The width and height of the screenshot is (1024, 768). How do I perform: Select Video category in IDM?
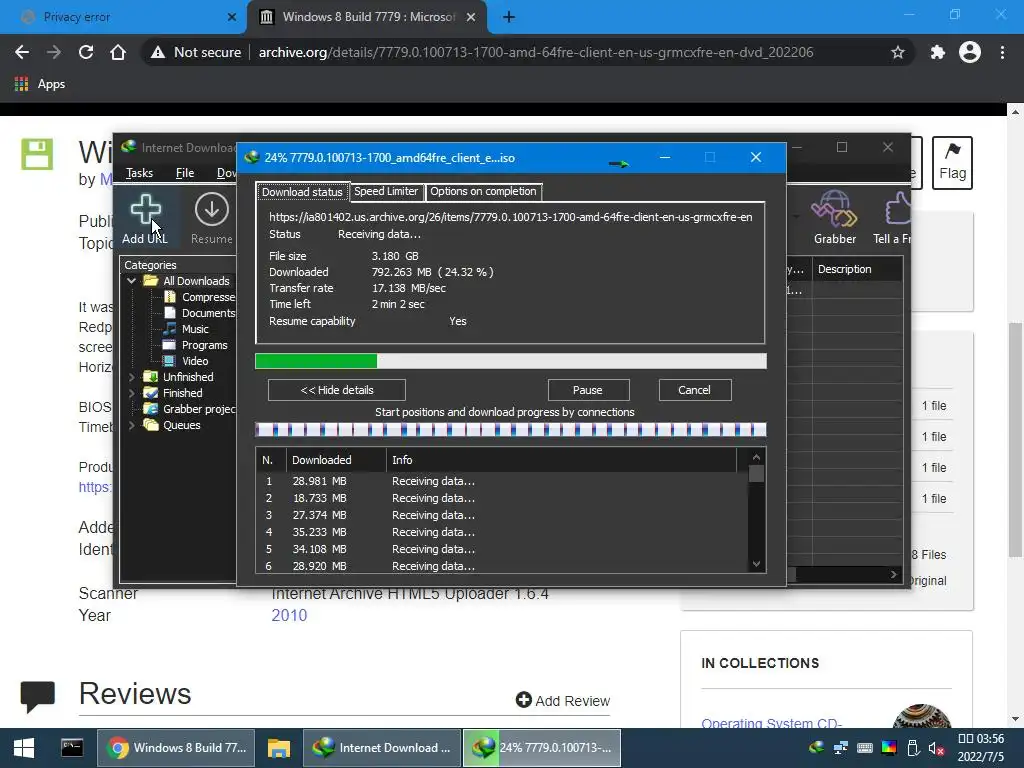click(186, 361)
